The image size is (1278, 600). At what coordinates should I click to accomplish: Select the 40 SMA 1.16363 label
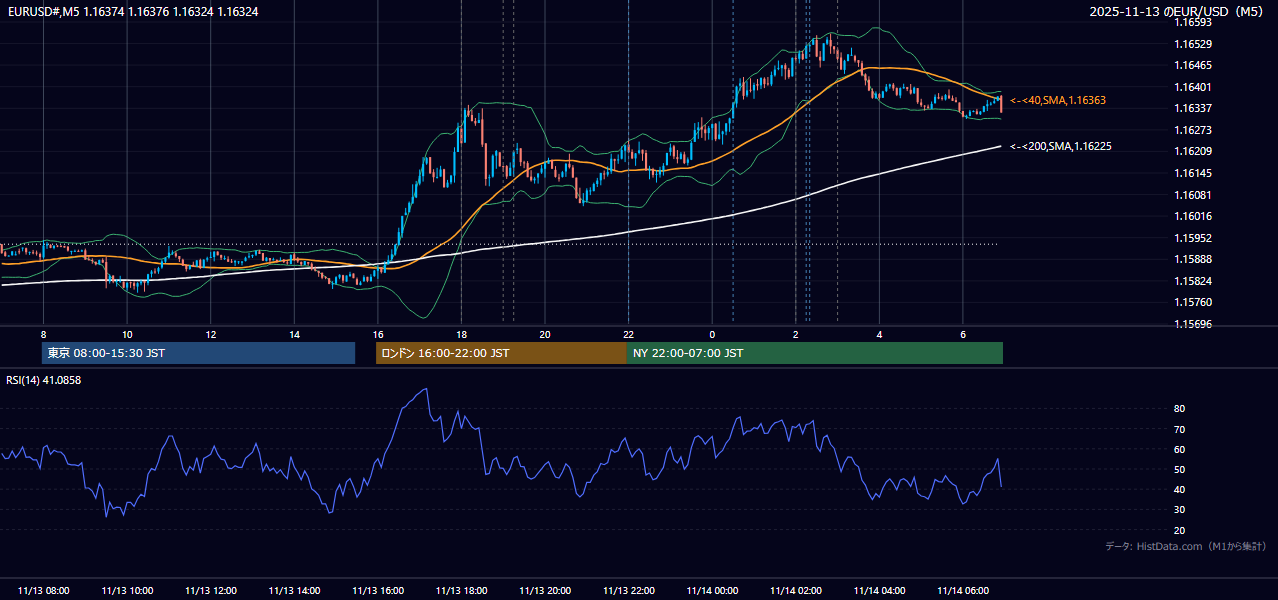coord(1058,101)
